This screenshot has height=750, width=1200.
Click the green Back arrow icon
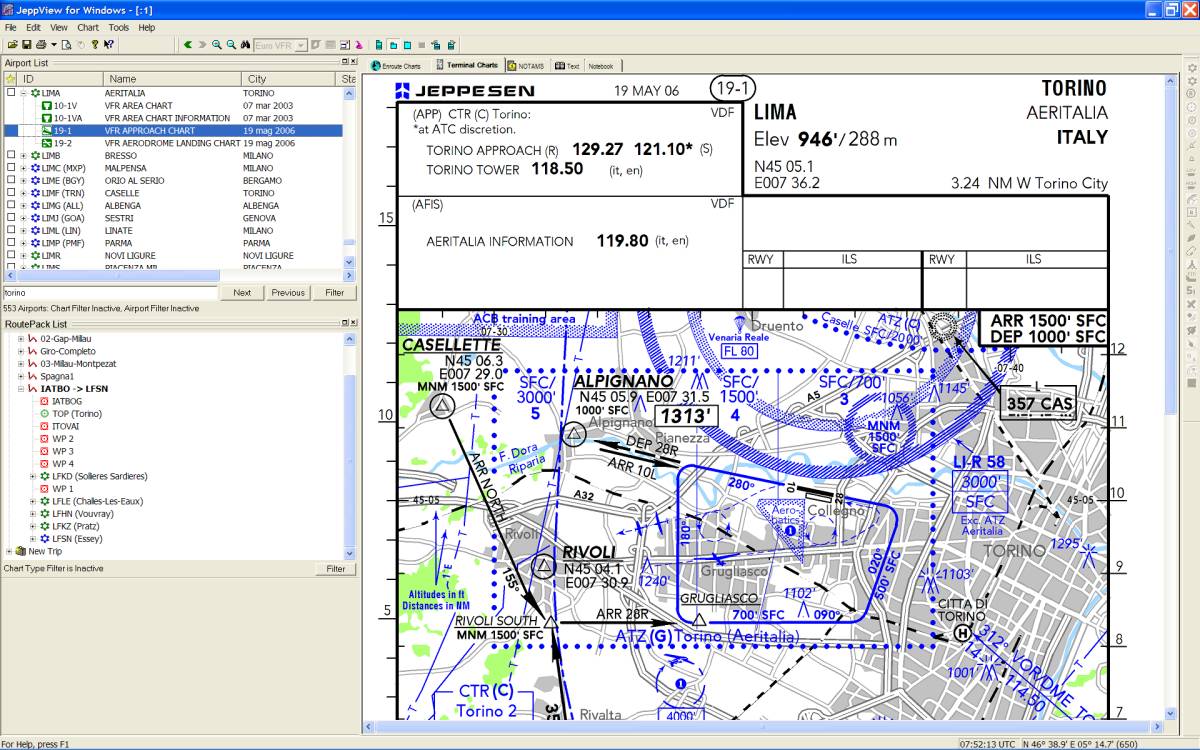tap(188, 45)
